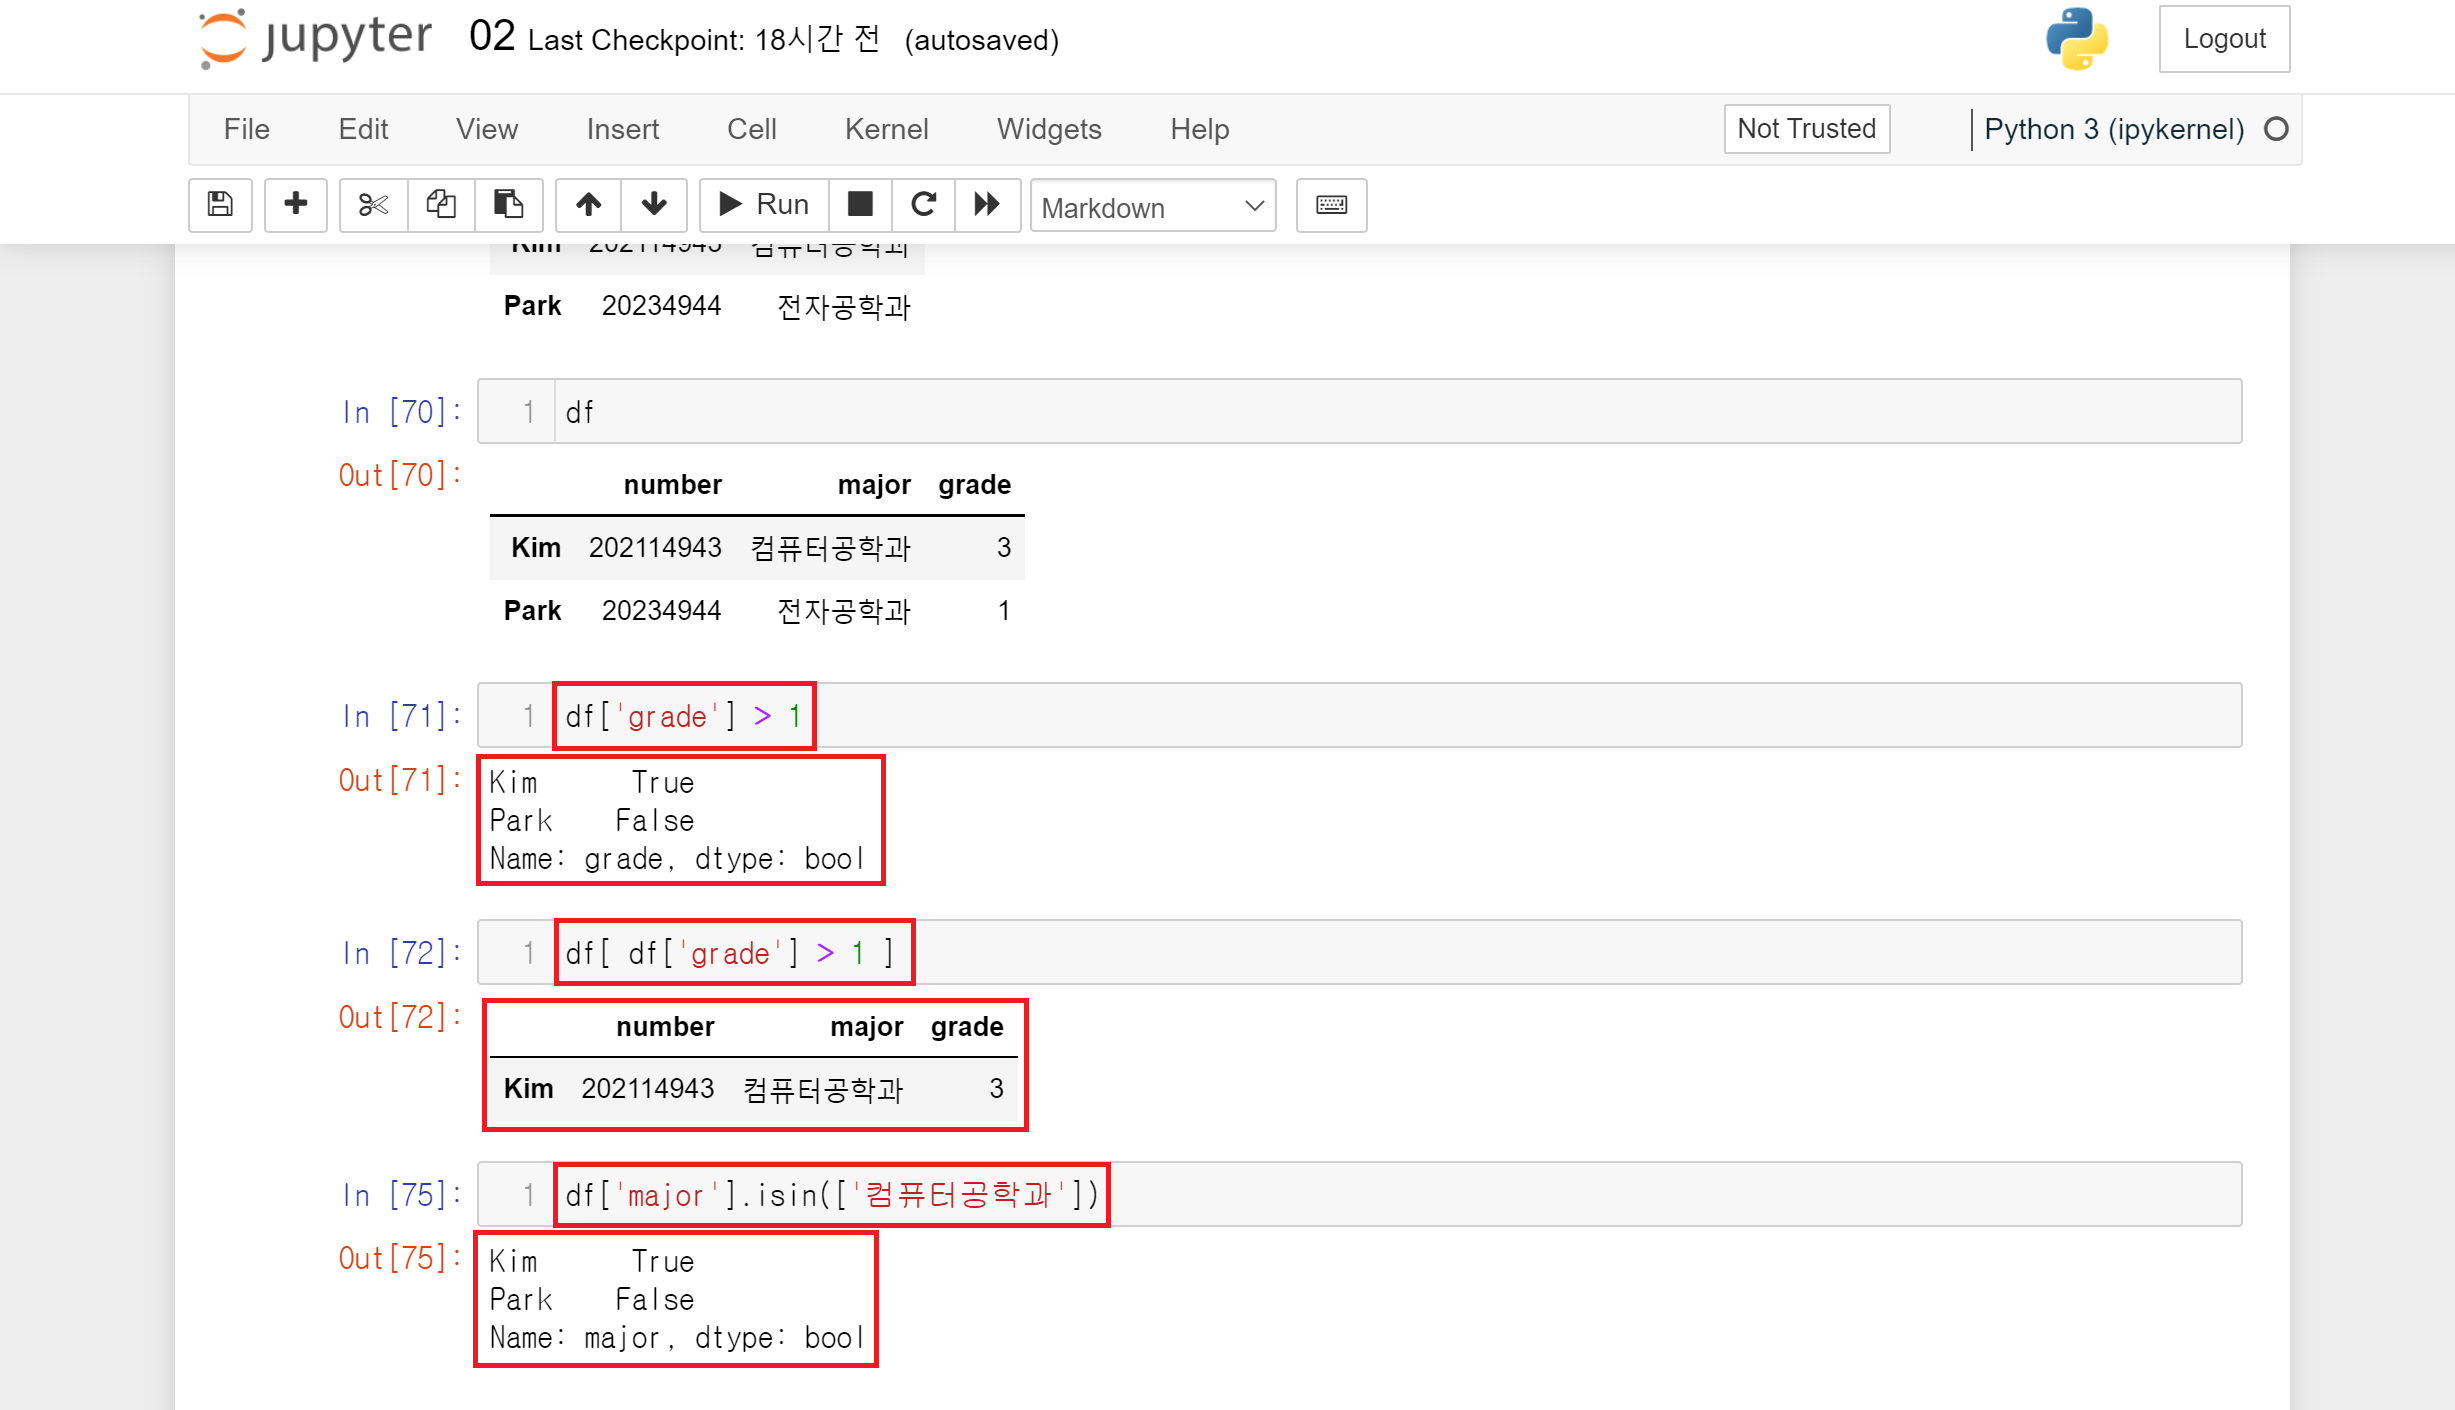
Task: Insert a cell below with plus icon
Action: coord(295,205)
